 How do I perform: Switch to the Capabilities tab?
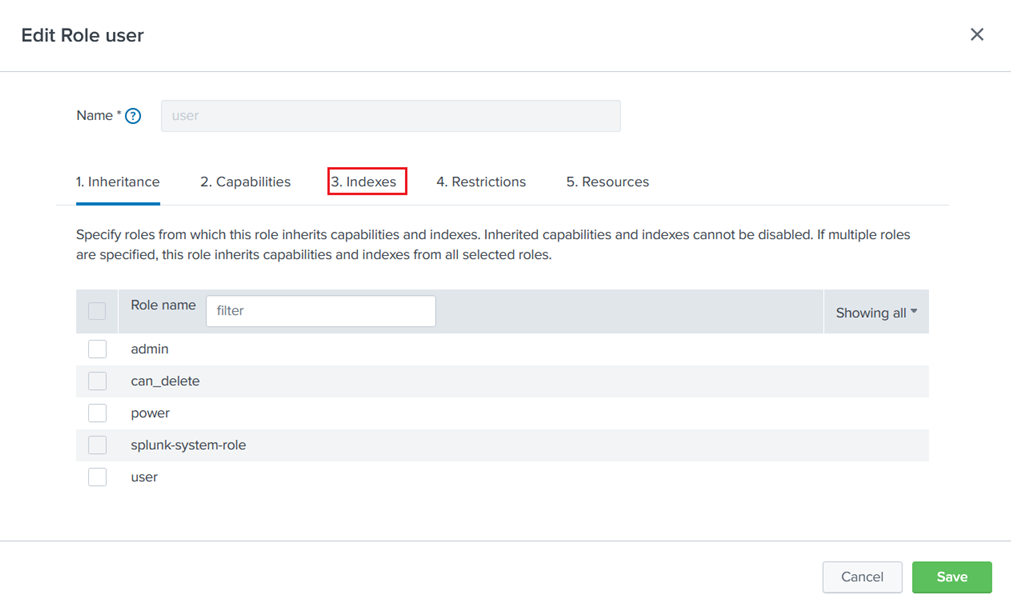tap(245, 181)
